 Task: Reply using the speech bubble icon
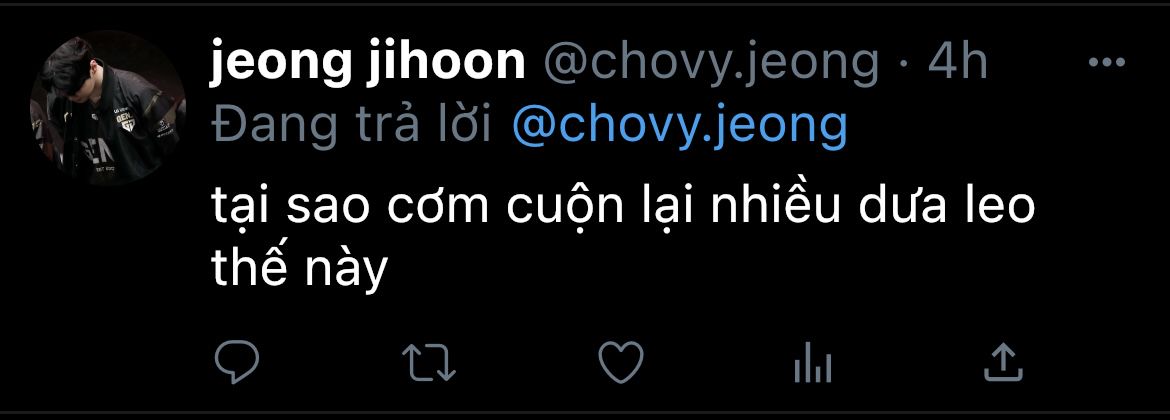[237, 362]
